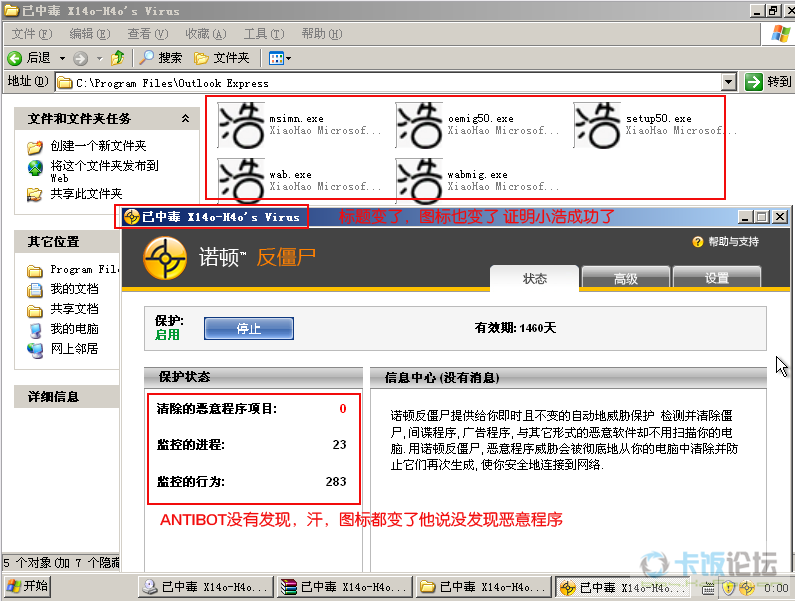This screenshot has height=601, width=795.
Task: Switch to the Norton taskbar window
Action: (622, 587)
